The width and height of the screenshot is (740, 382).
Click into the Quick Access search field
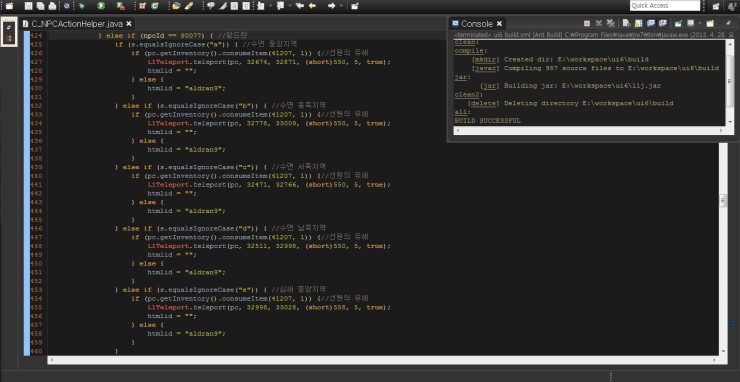tap(664, 6)
